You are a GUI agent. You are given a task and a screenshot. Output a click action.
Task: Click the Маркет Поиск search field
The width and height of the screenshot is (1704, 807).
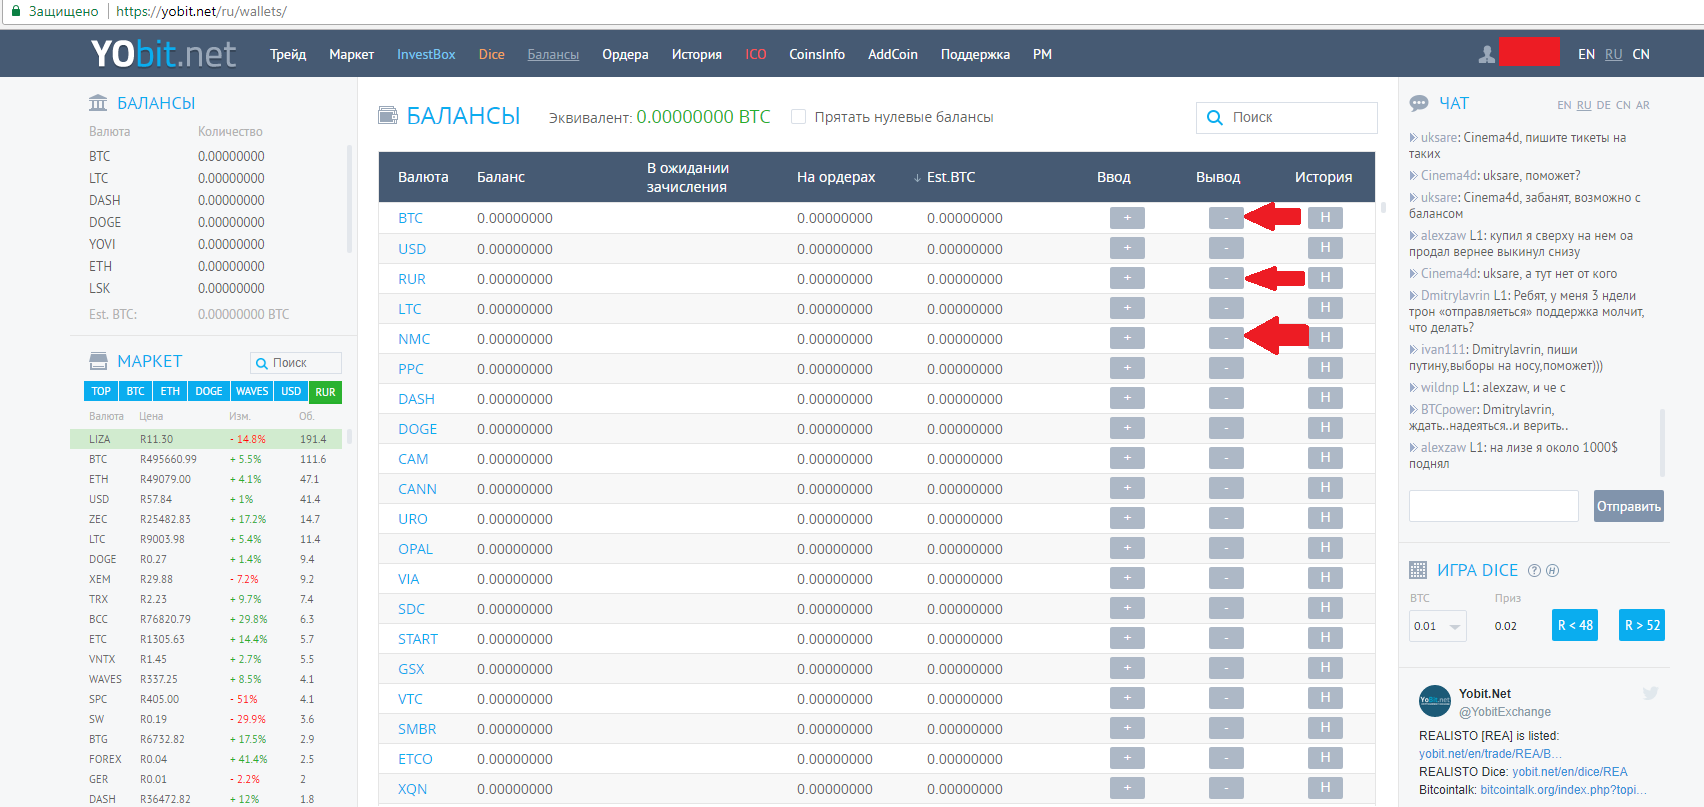[x=296, y=363]
